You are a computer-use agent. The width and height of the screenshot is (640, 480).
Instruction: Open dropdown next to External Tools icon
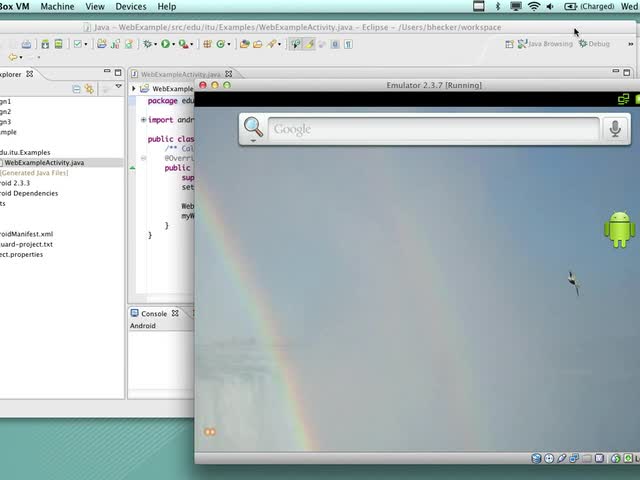[x=191, y=44]
